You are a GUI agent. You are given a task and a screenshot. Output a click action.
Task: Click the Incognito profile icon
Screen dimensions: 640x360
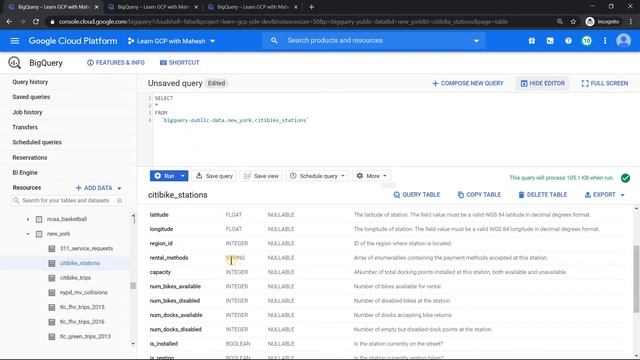(x=590, y=22)
